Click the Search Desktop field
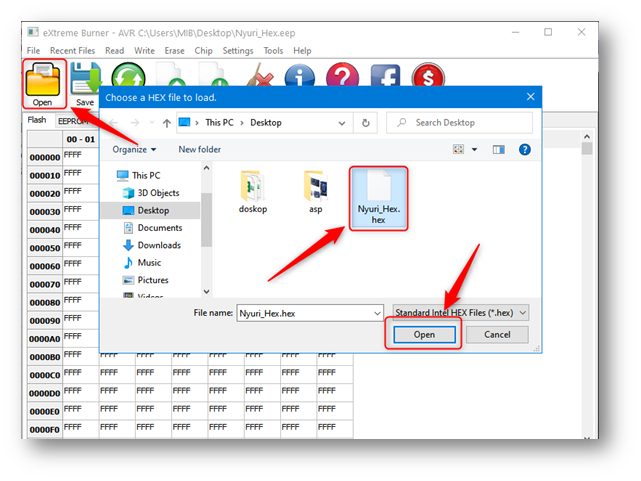Viewport: 641px width, 481px height. tap(459, 123)
